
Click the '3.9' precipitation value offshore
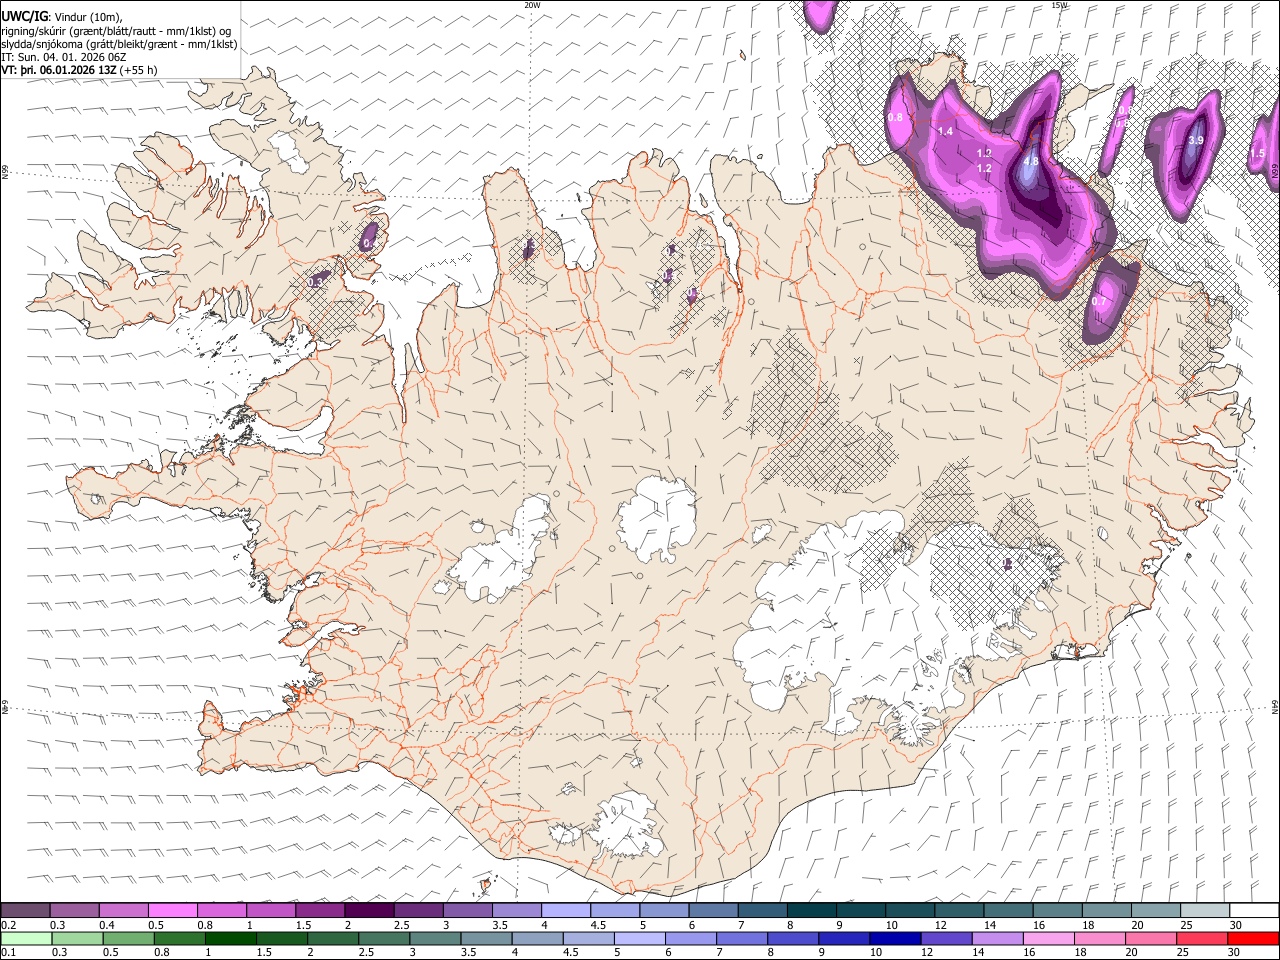tap(1196, 141)
